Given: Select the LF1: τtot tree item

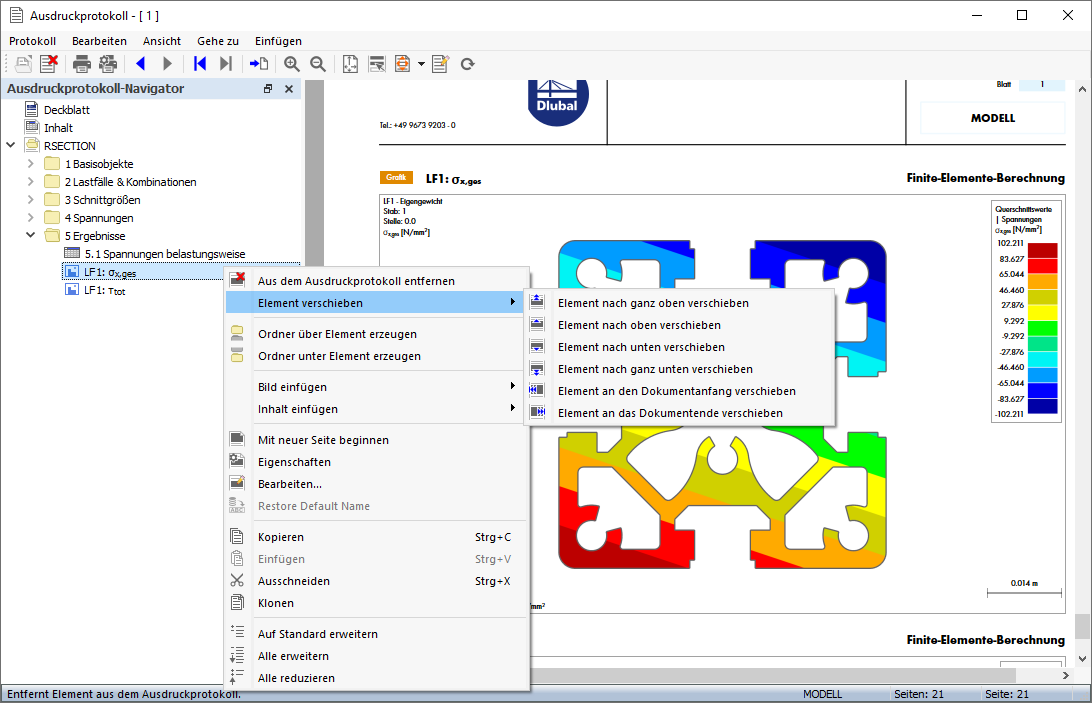Looking at the screenshot, I should pyautogui.click(x=104, y=291).
